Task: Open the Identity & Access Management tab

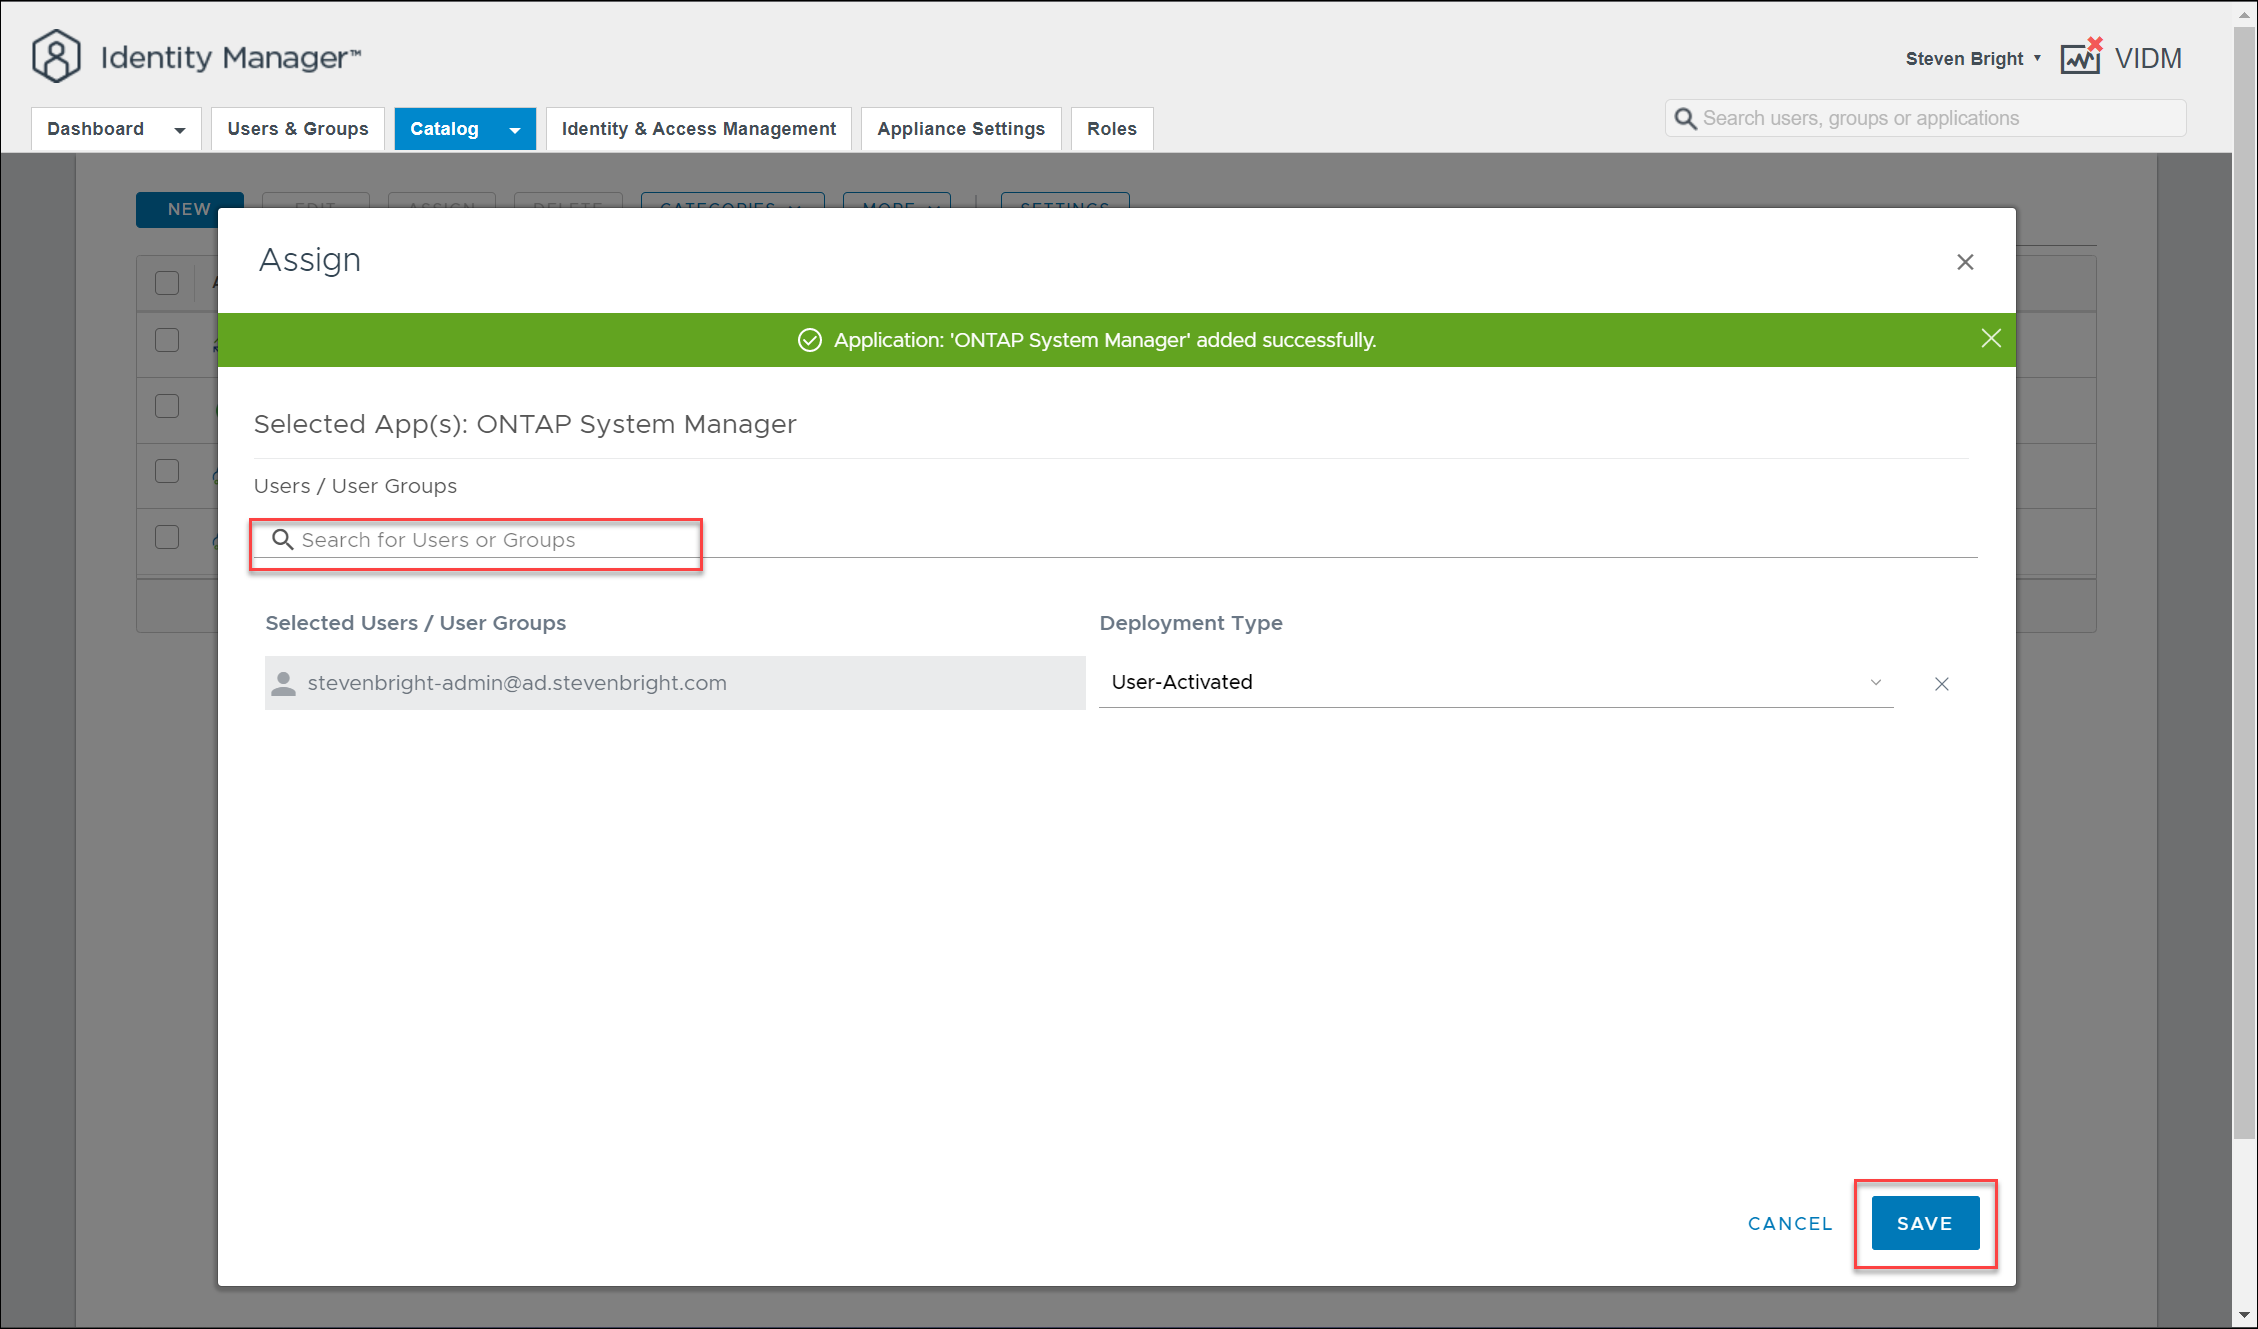Action: tap(698, 129)
